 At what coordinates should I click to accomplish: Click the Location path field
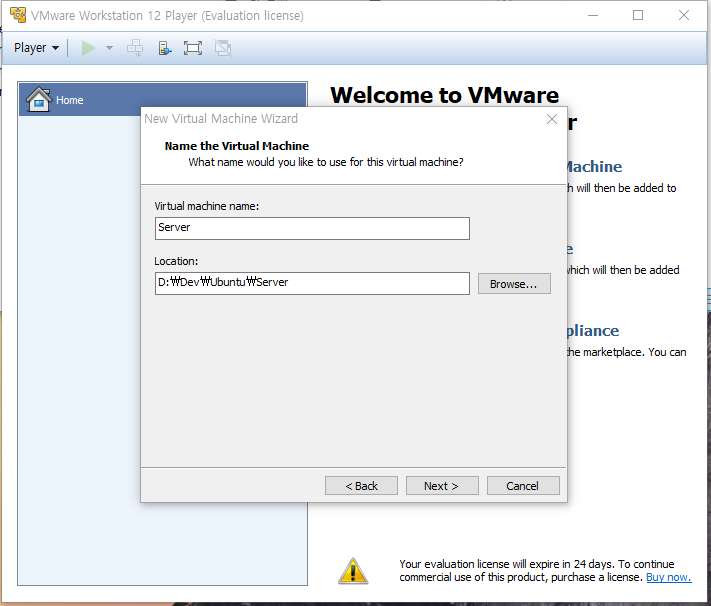(x=312, y=283)
